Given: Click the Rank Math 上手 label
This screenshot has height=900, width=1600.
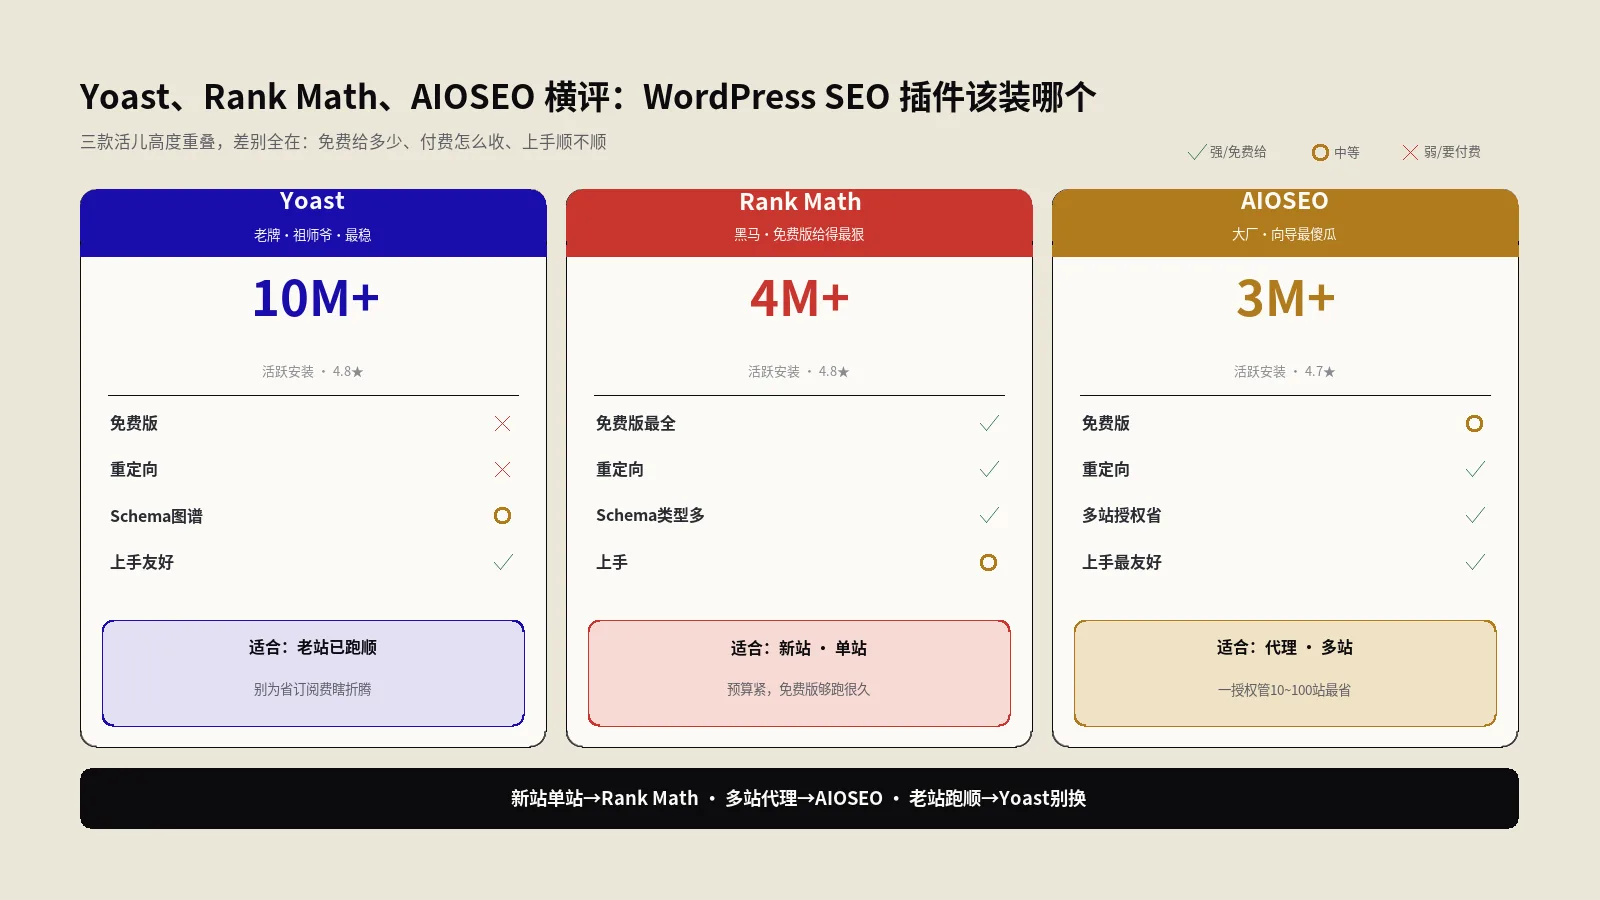Looking at the screenshot, I should click(612, 562).
